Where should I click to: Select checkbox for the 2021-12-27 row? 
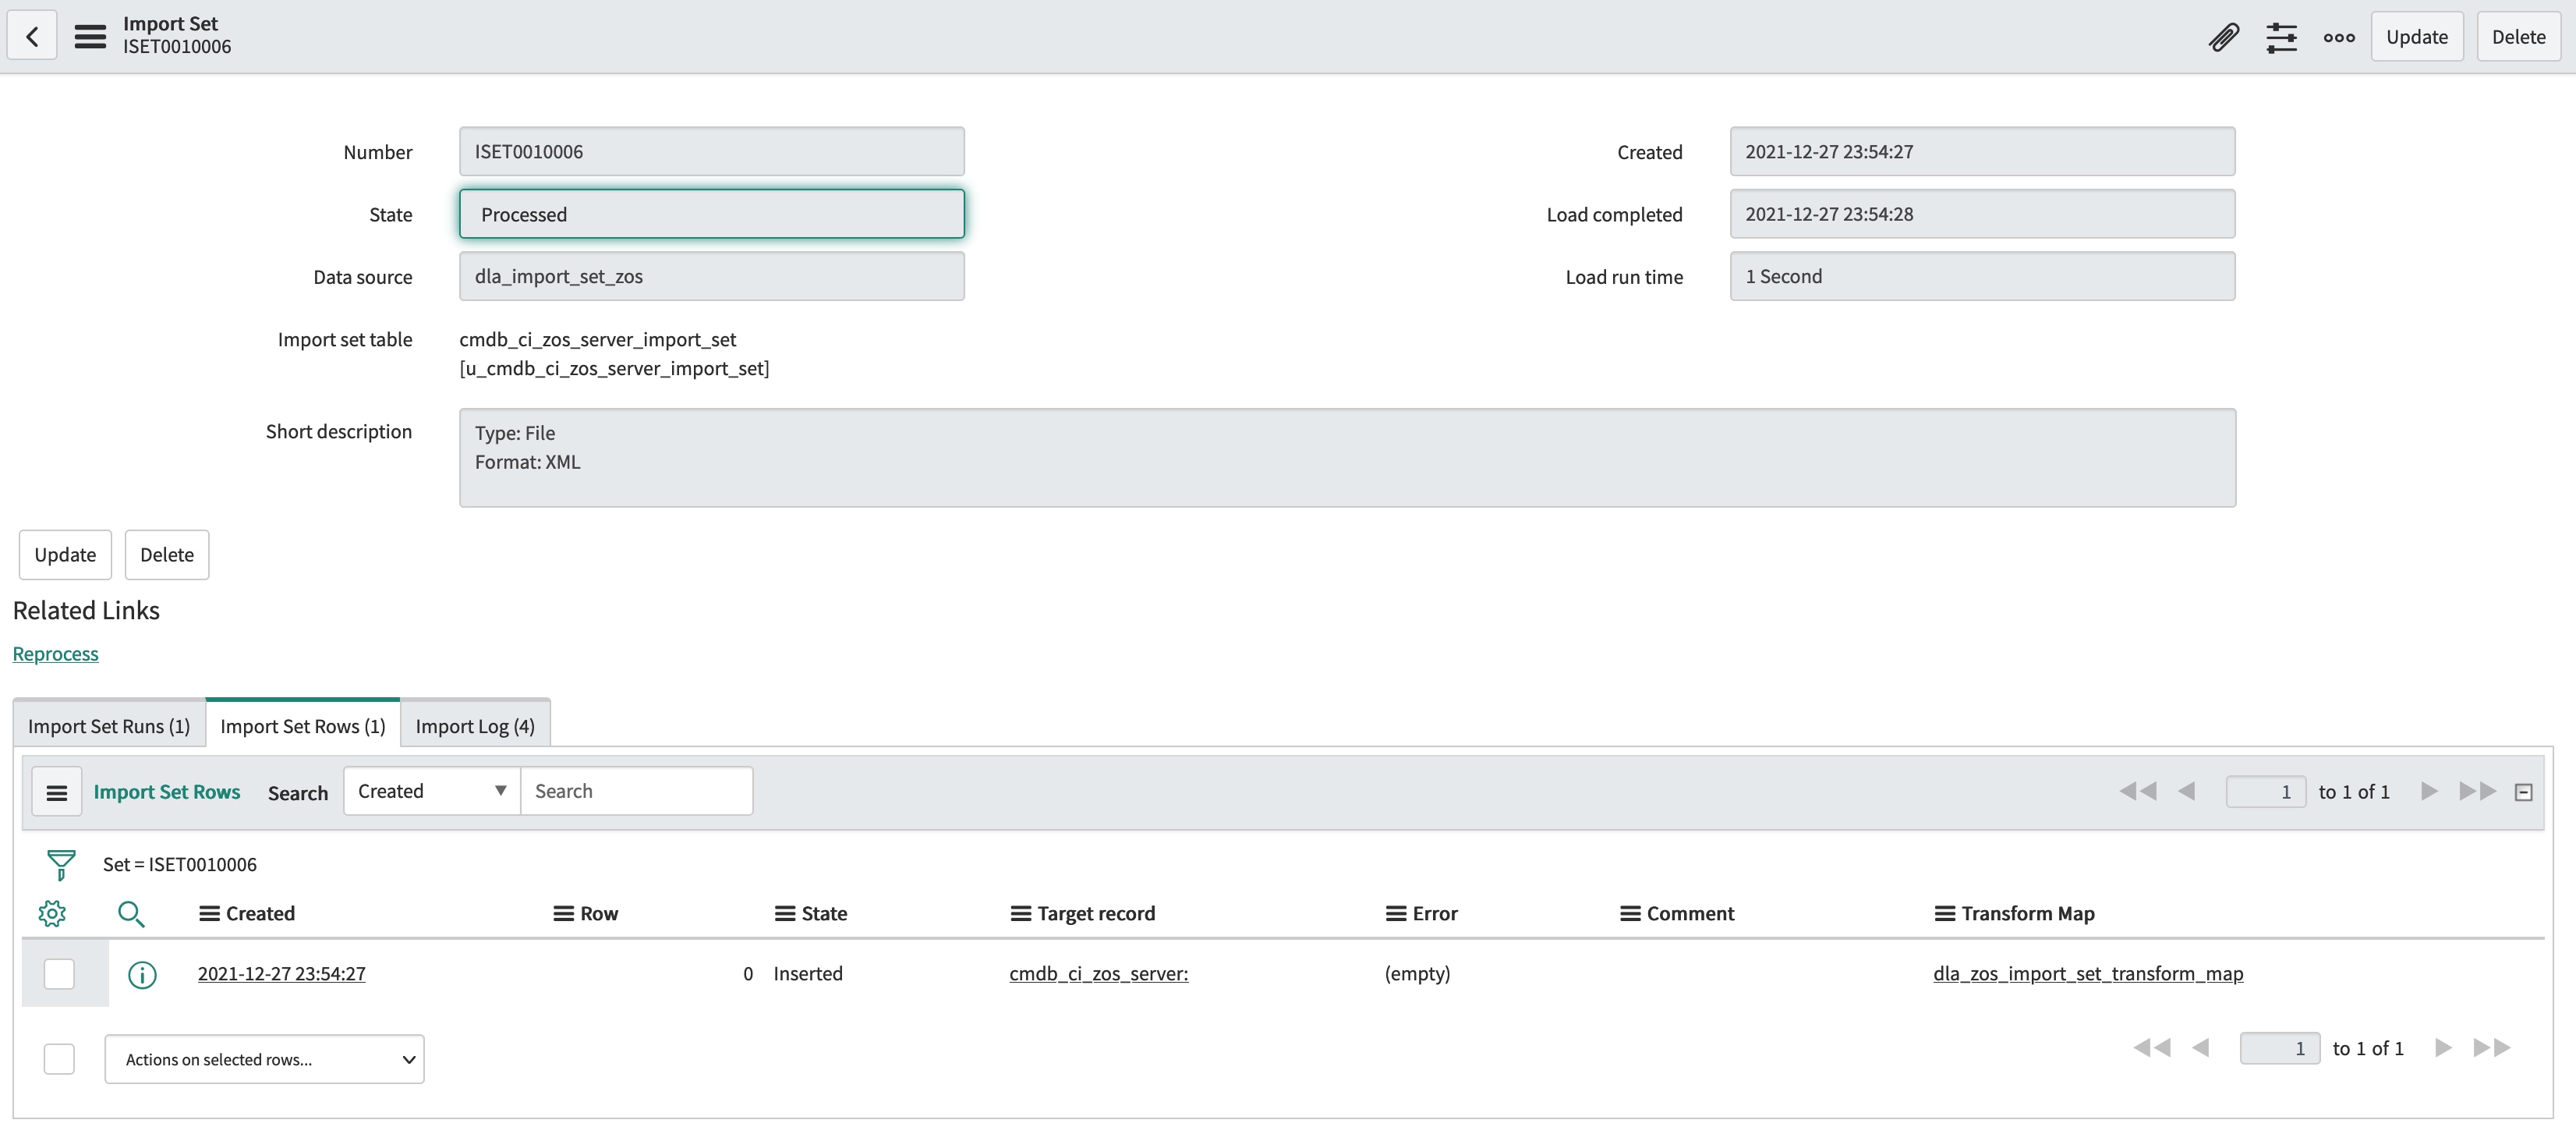point(59,974)
